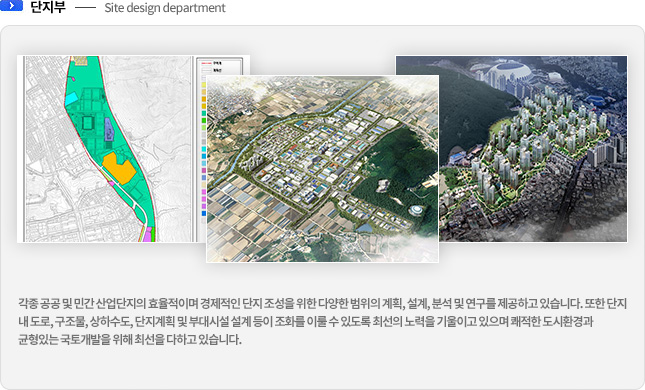Viewport: 645px width, 390px height.
Task: Click the red boundary line legend entry
Action: [x=212, y=63]
